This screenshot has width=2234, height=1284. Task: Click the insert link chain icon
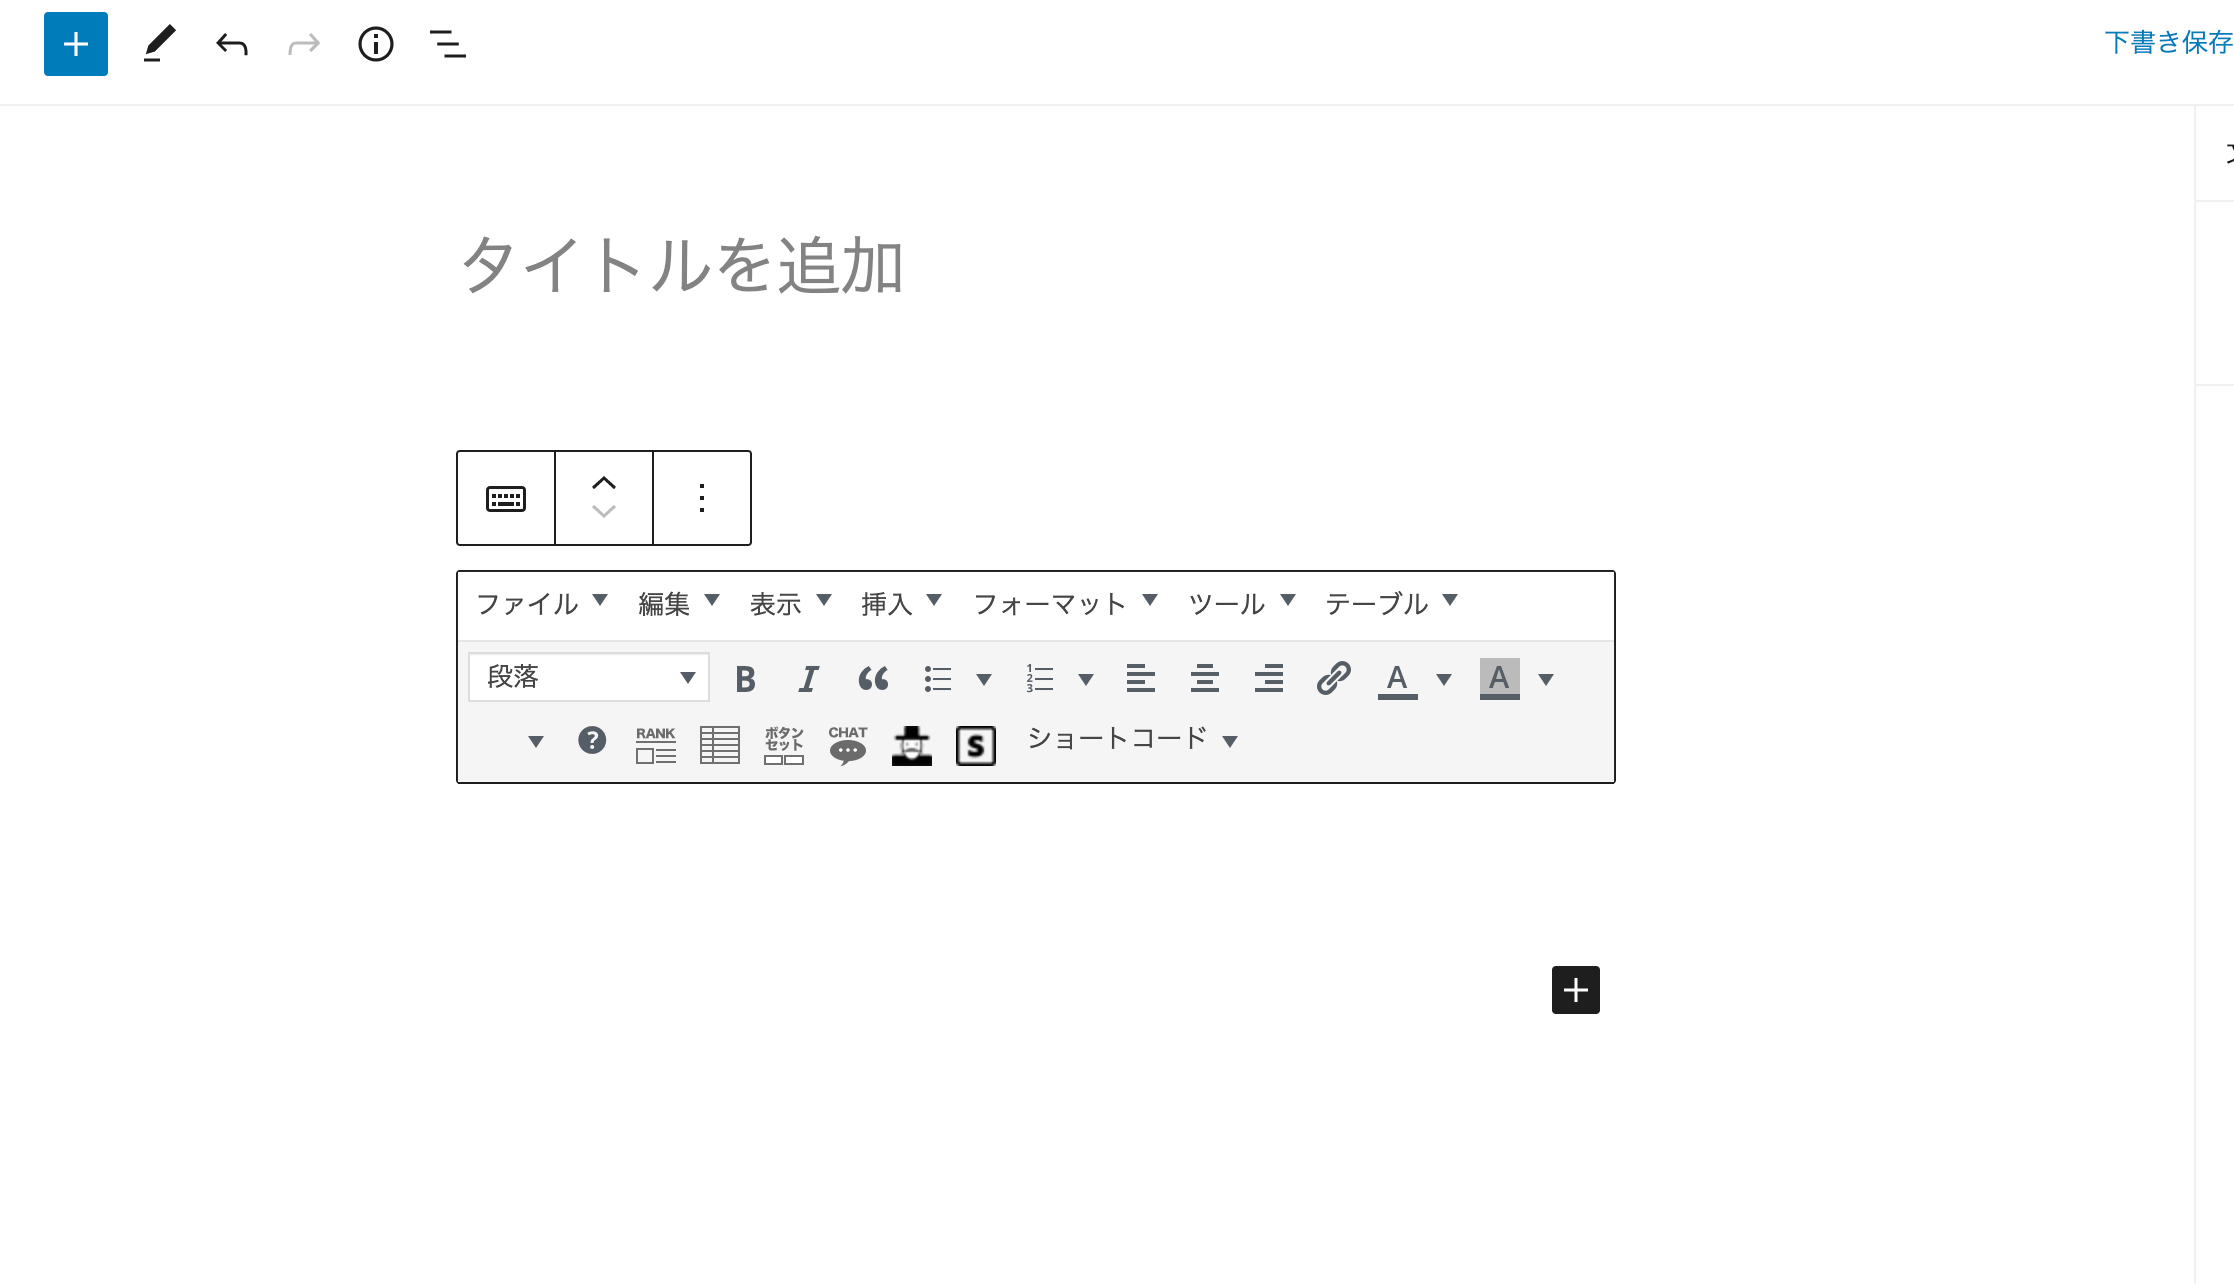click(1333, 678)
